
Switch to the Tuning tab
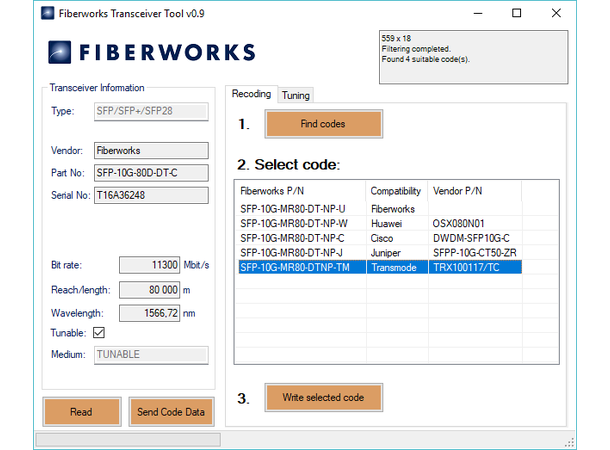[296, 95]
